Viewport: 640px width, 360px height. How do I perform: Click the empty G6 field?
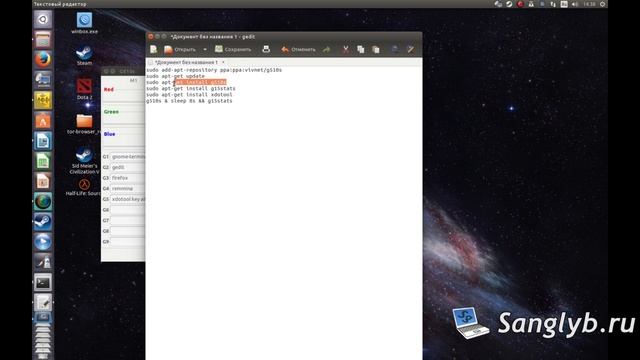pyautogui.click(x=127, y=210)
